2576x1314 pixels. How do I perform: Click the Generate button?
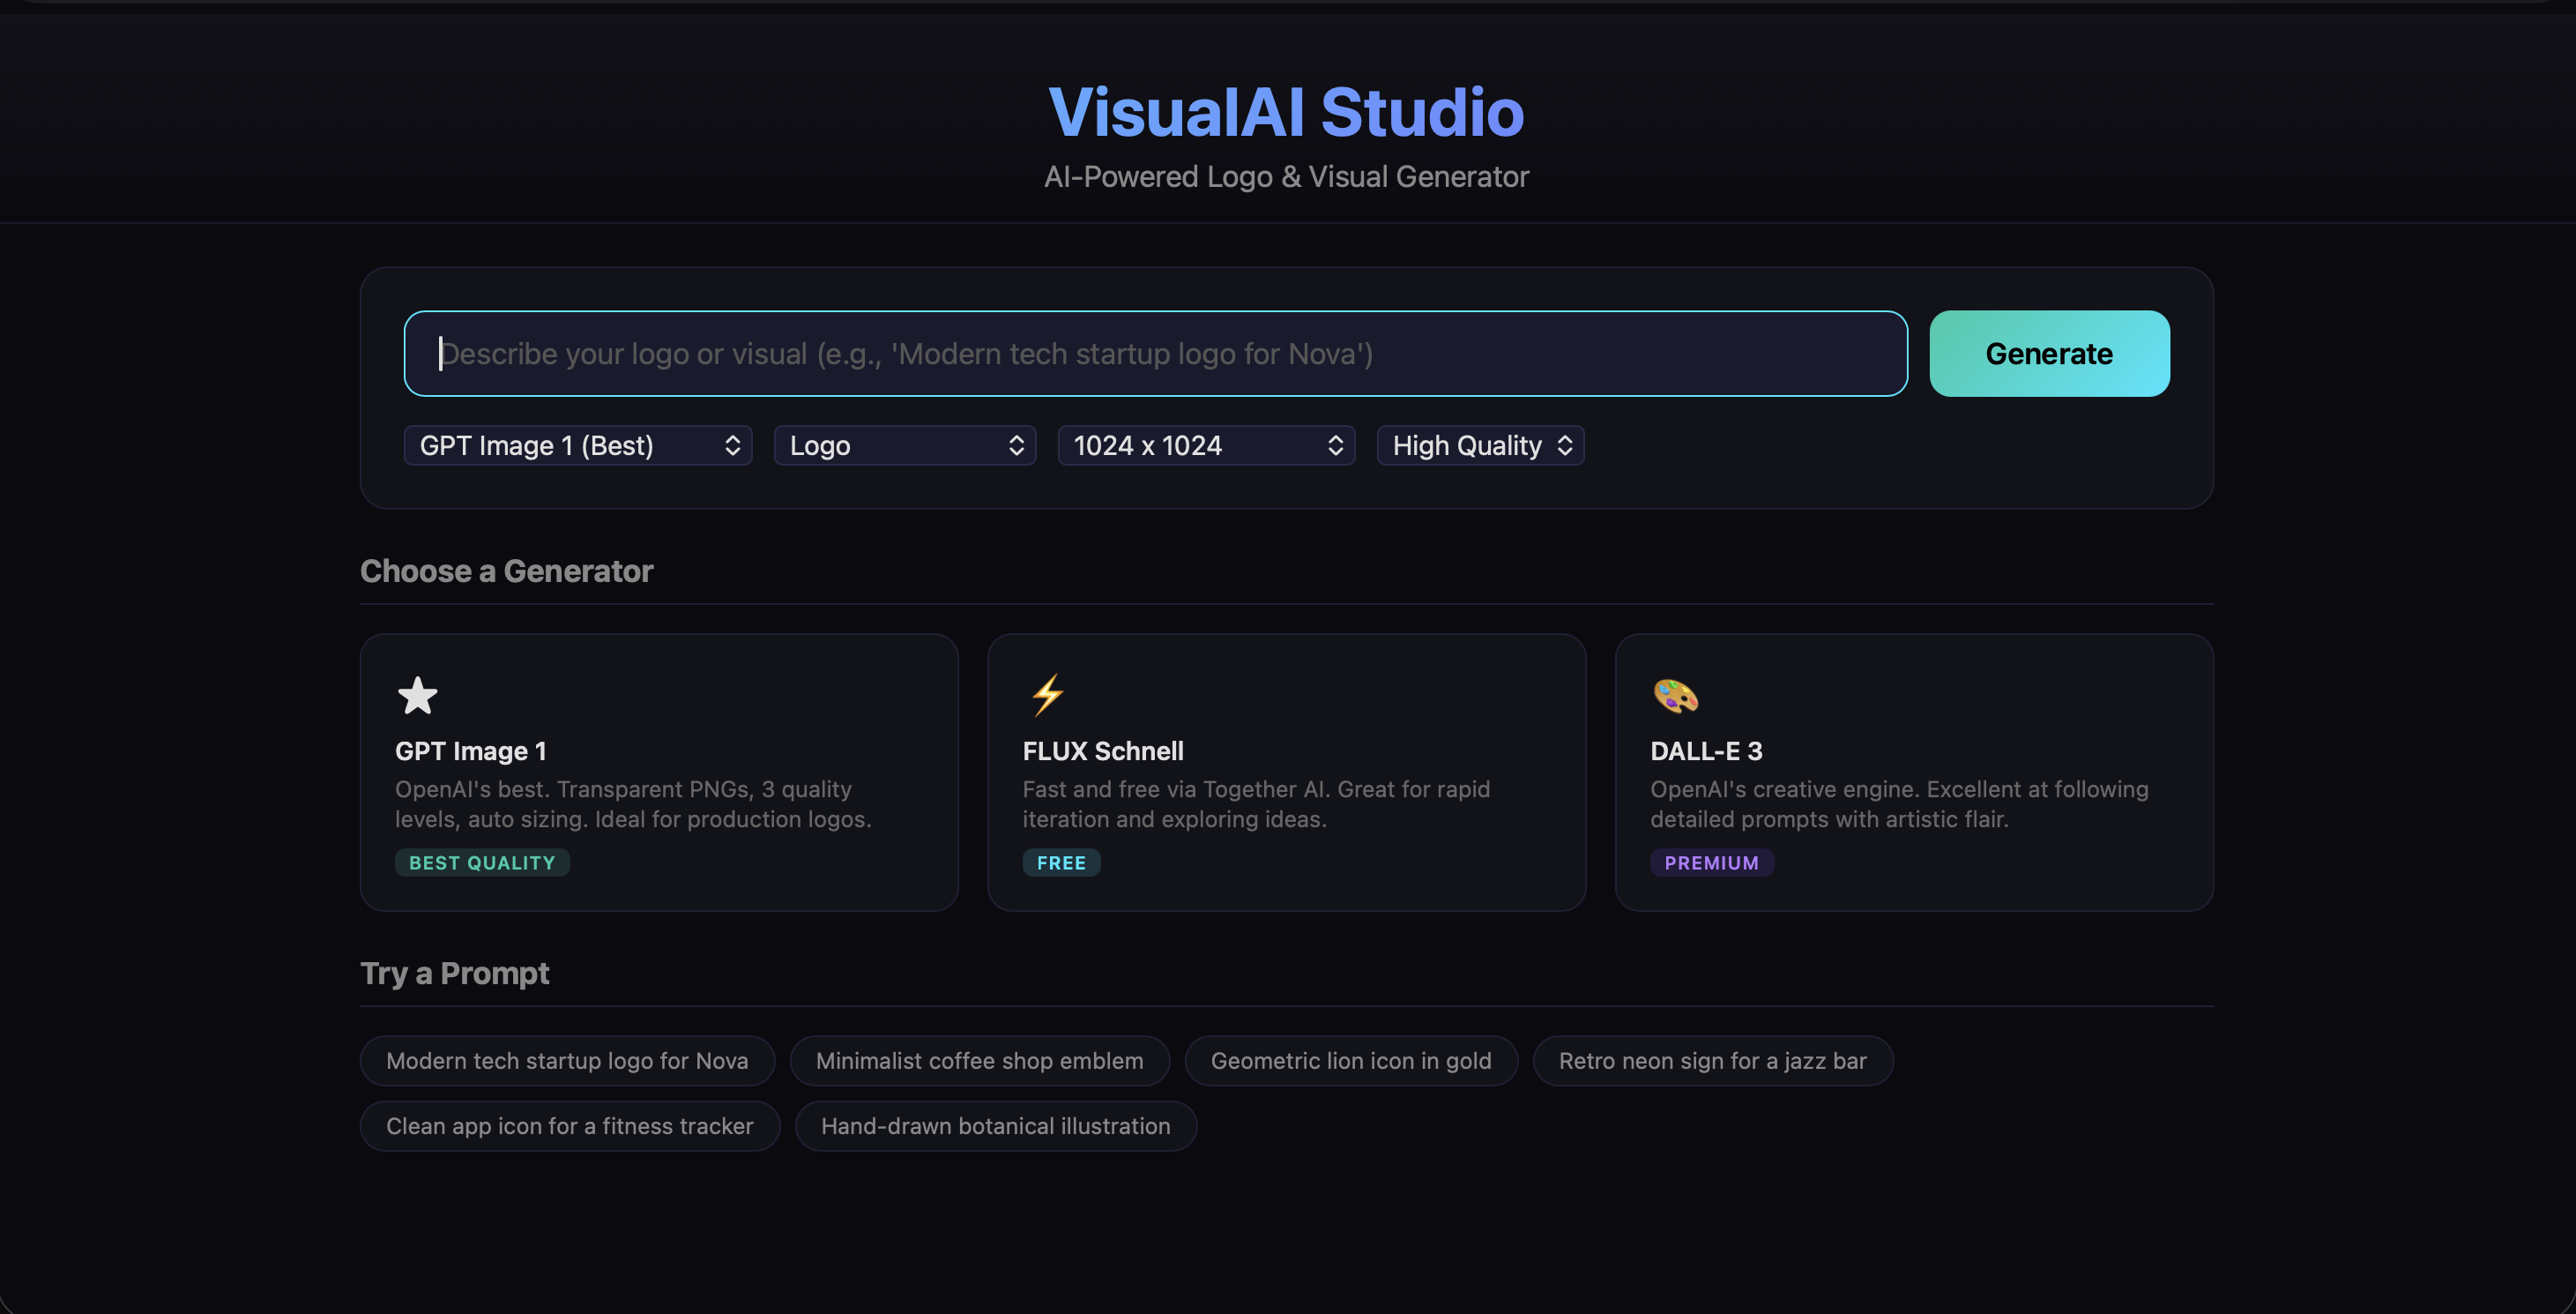[2049, 354]
